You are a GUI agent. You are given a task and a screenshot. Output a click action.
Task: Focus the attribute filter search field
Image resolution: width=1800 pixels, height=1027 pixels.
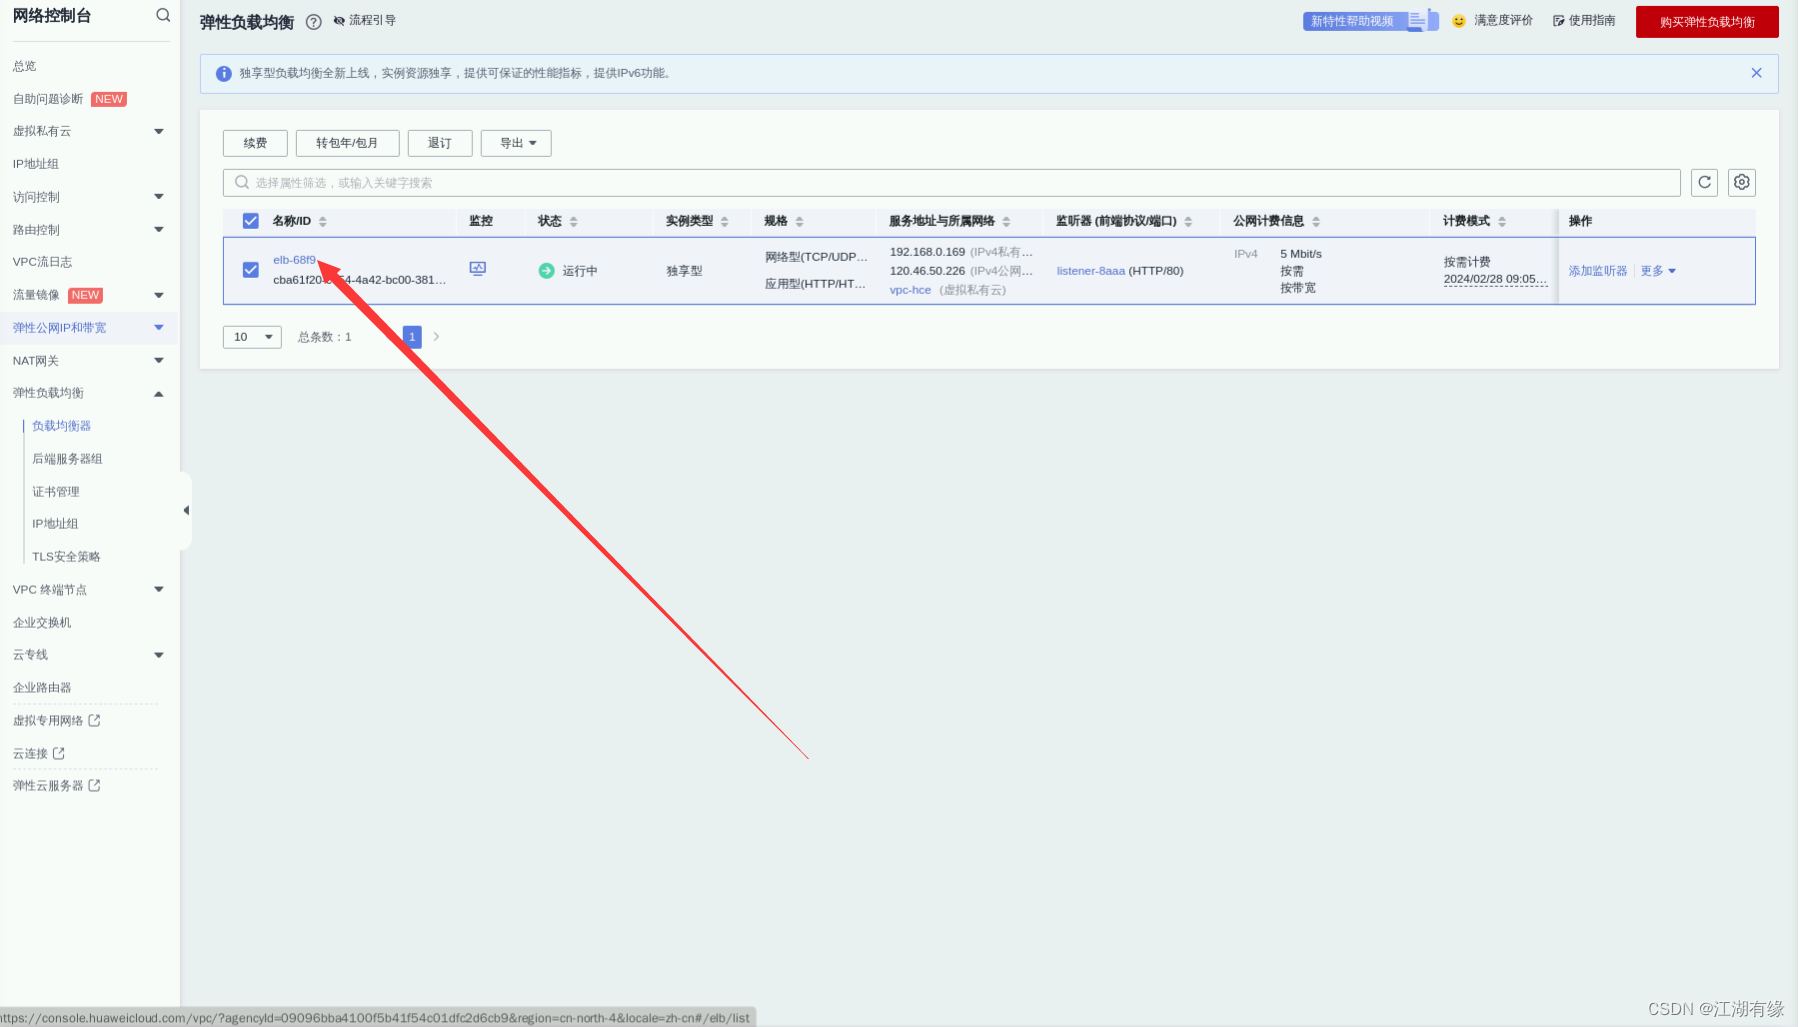[951, 183]
